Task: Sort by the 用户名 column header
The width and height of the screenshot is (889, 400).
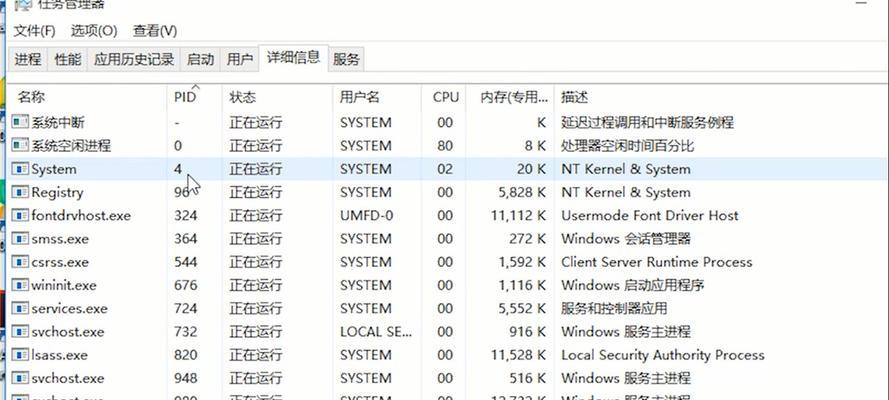Action: (x=377, y=97)
